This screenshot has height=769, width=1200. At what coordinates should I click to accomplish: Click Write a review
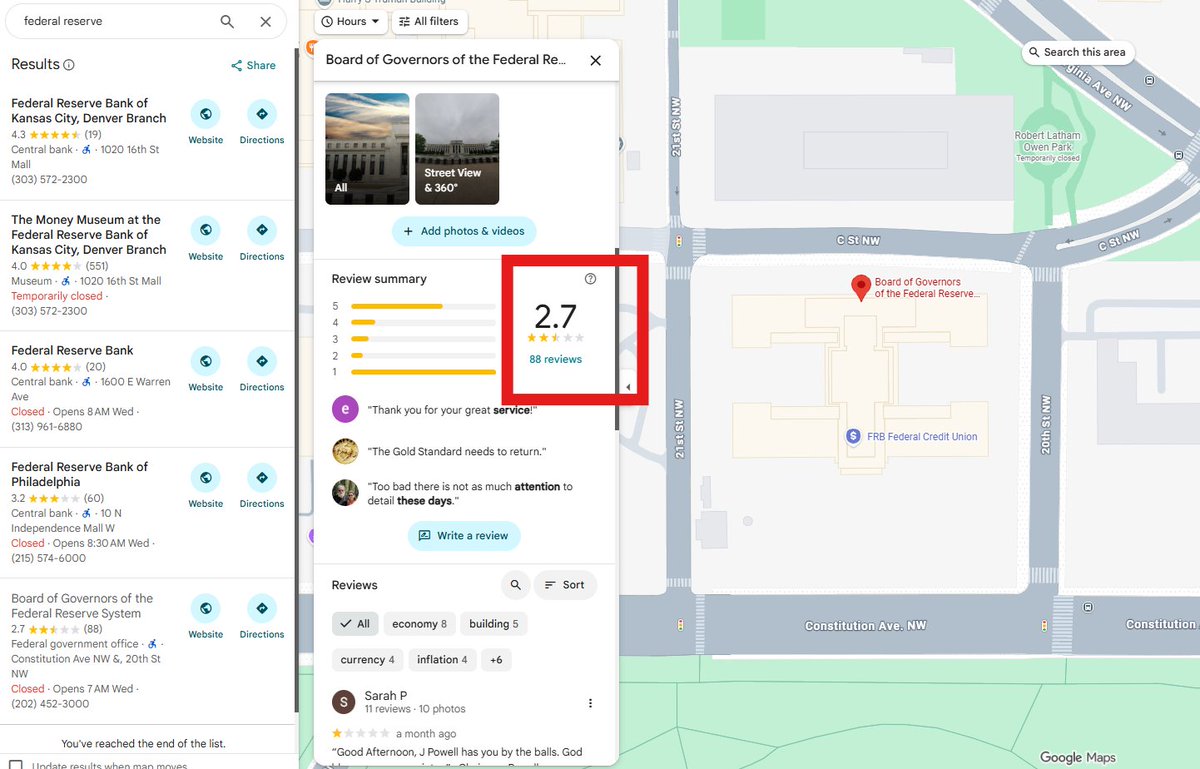point(464,536)
